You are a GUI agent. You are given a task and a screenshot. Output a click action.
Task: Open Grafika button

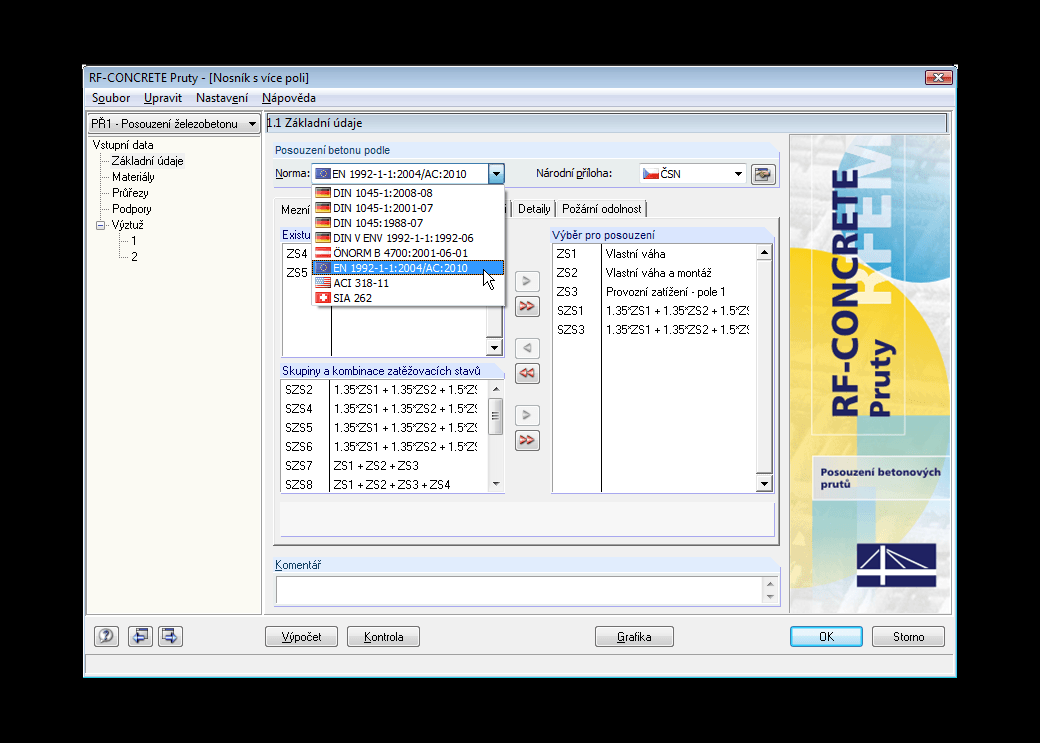click(634, 637)
